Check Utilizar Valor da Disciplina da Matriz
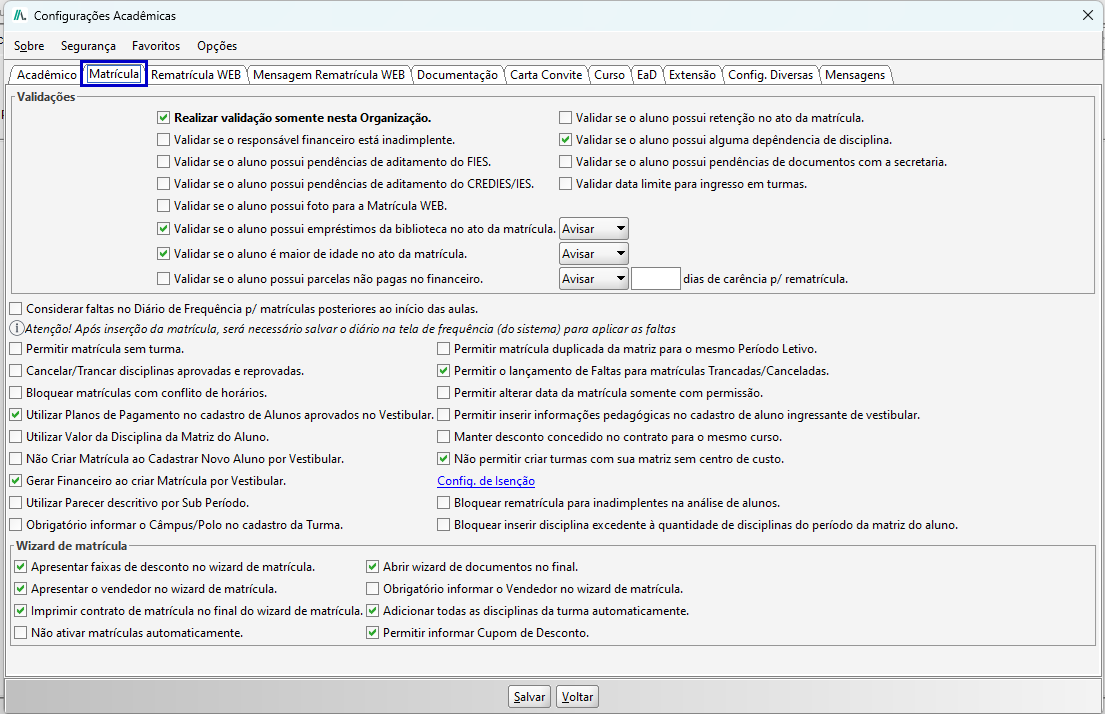 tap(16, 436)
